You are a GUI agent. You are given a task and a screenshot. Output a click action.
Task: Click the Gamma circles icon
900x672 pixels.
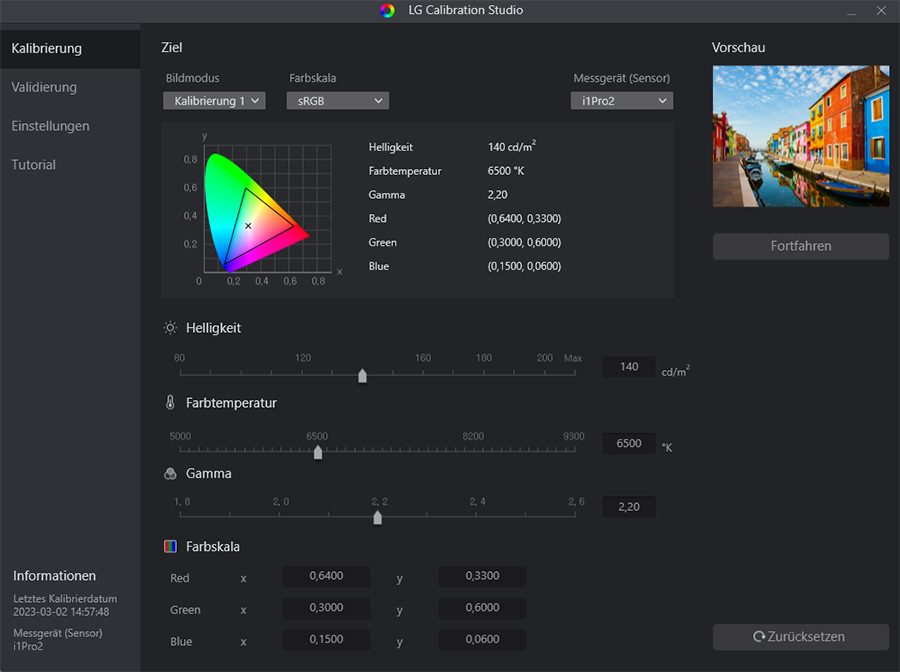[x=170, y=473]
